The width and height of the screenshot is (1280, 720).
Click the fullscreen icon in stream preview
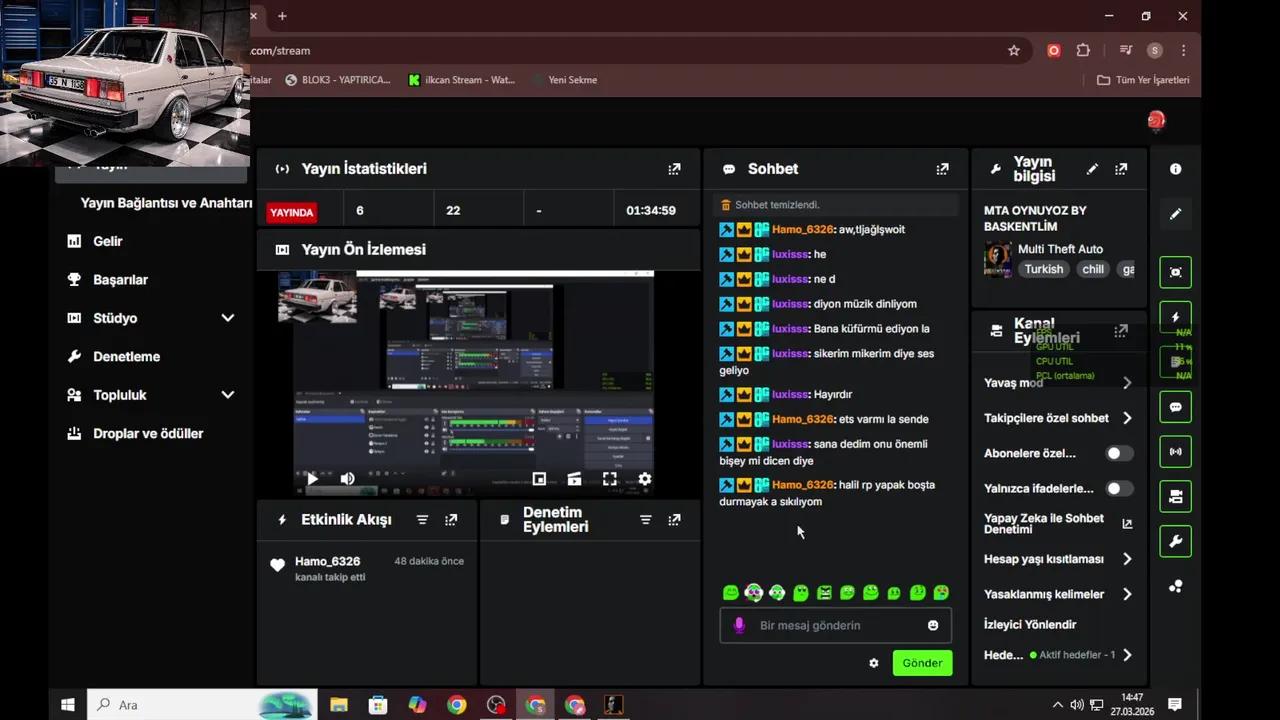click(609, 479)
